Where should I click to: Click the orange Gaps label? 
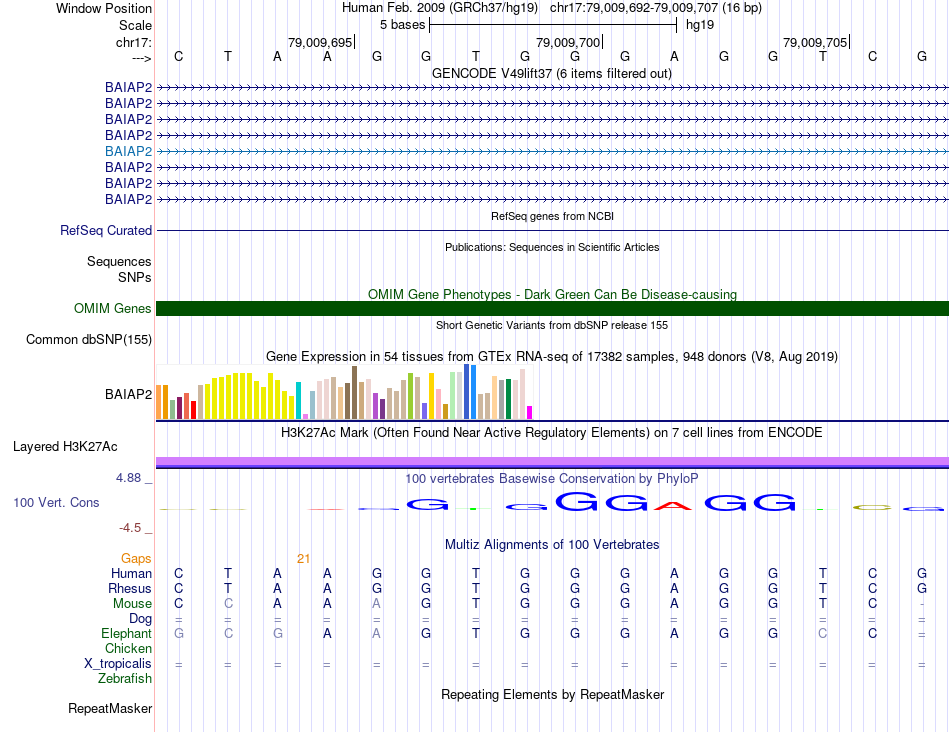[136, 559]
